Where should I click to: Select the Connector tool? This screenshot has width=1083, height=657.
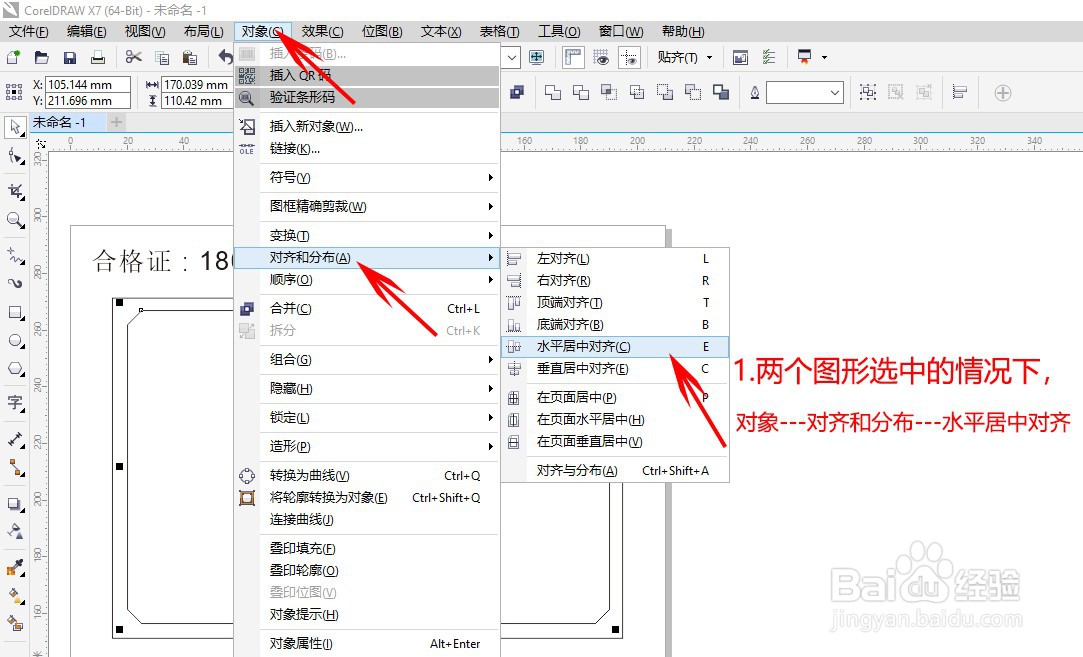pyautogui.click(x=15, y=468)
